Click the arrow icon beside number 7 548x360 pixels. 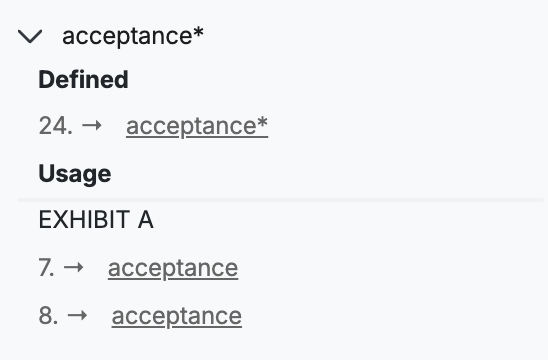click(x=74, y=268)
